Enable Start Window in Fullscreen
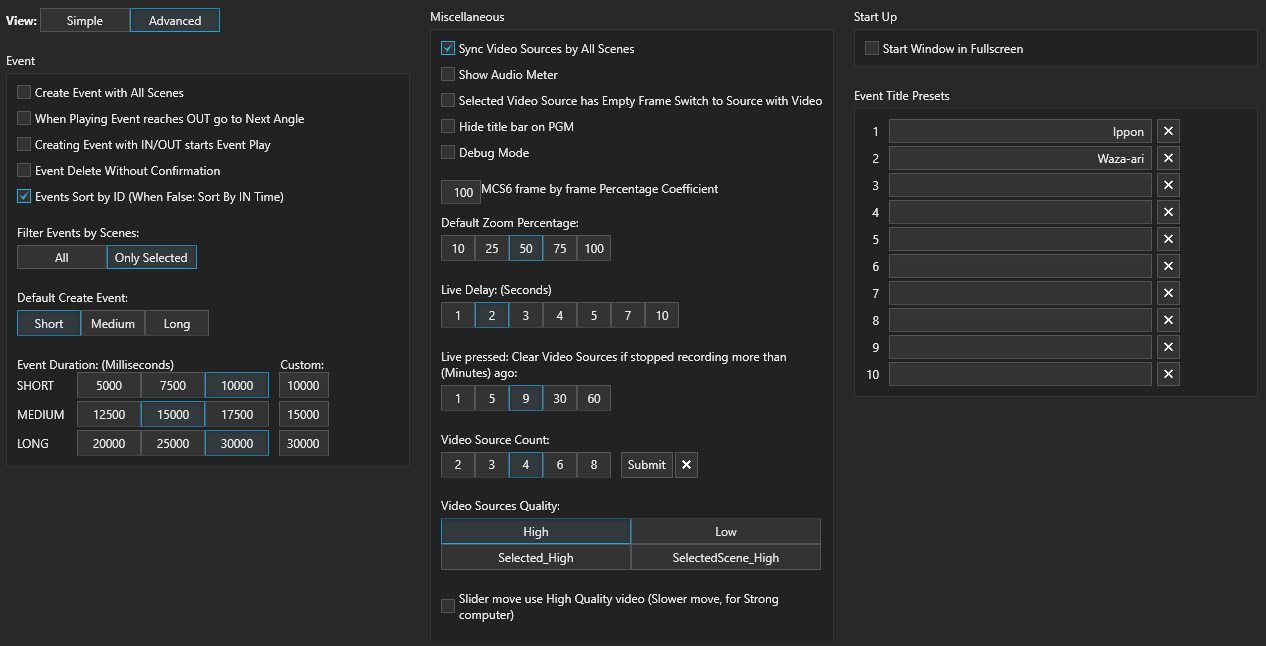 [x=872, y=48]
